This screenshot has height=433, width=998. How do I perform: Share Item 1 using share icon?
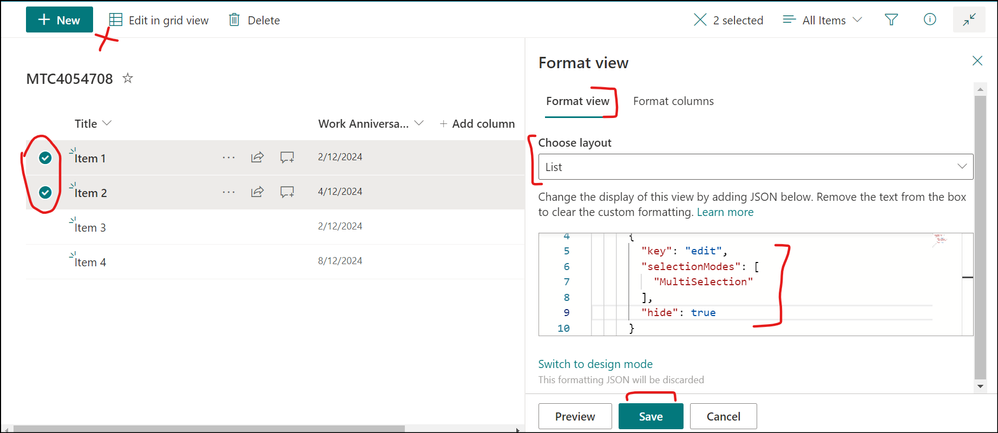click(x=257, y=157)
